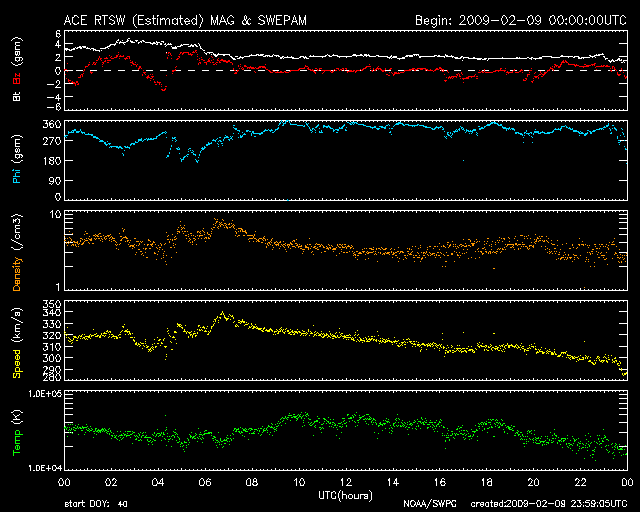Click the yellow "Speed (km/s)" axis label

(x=17, y=343)
